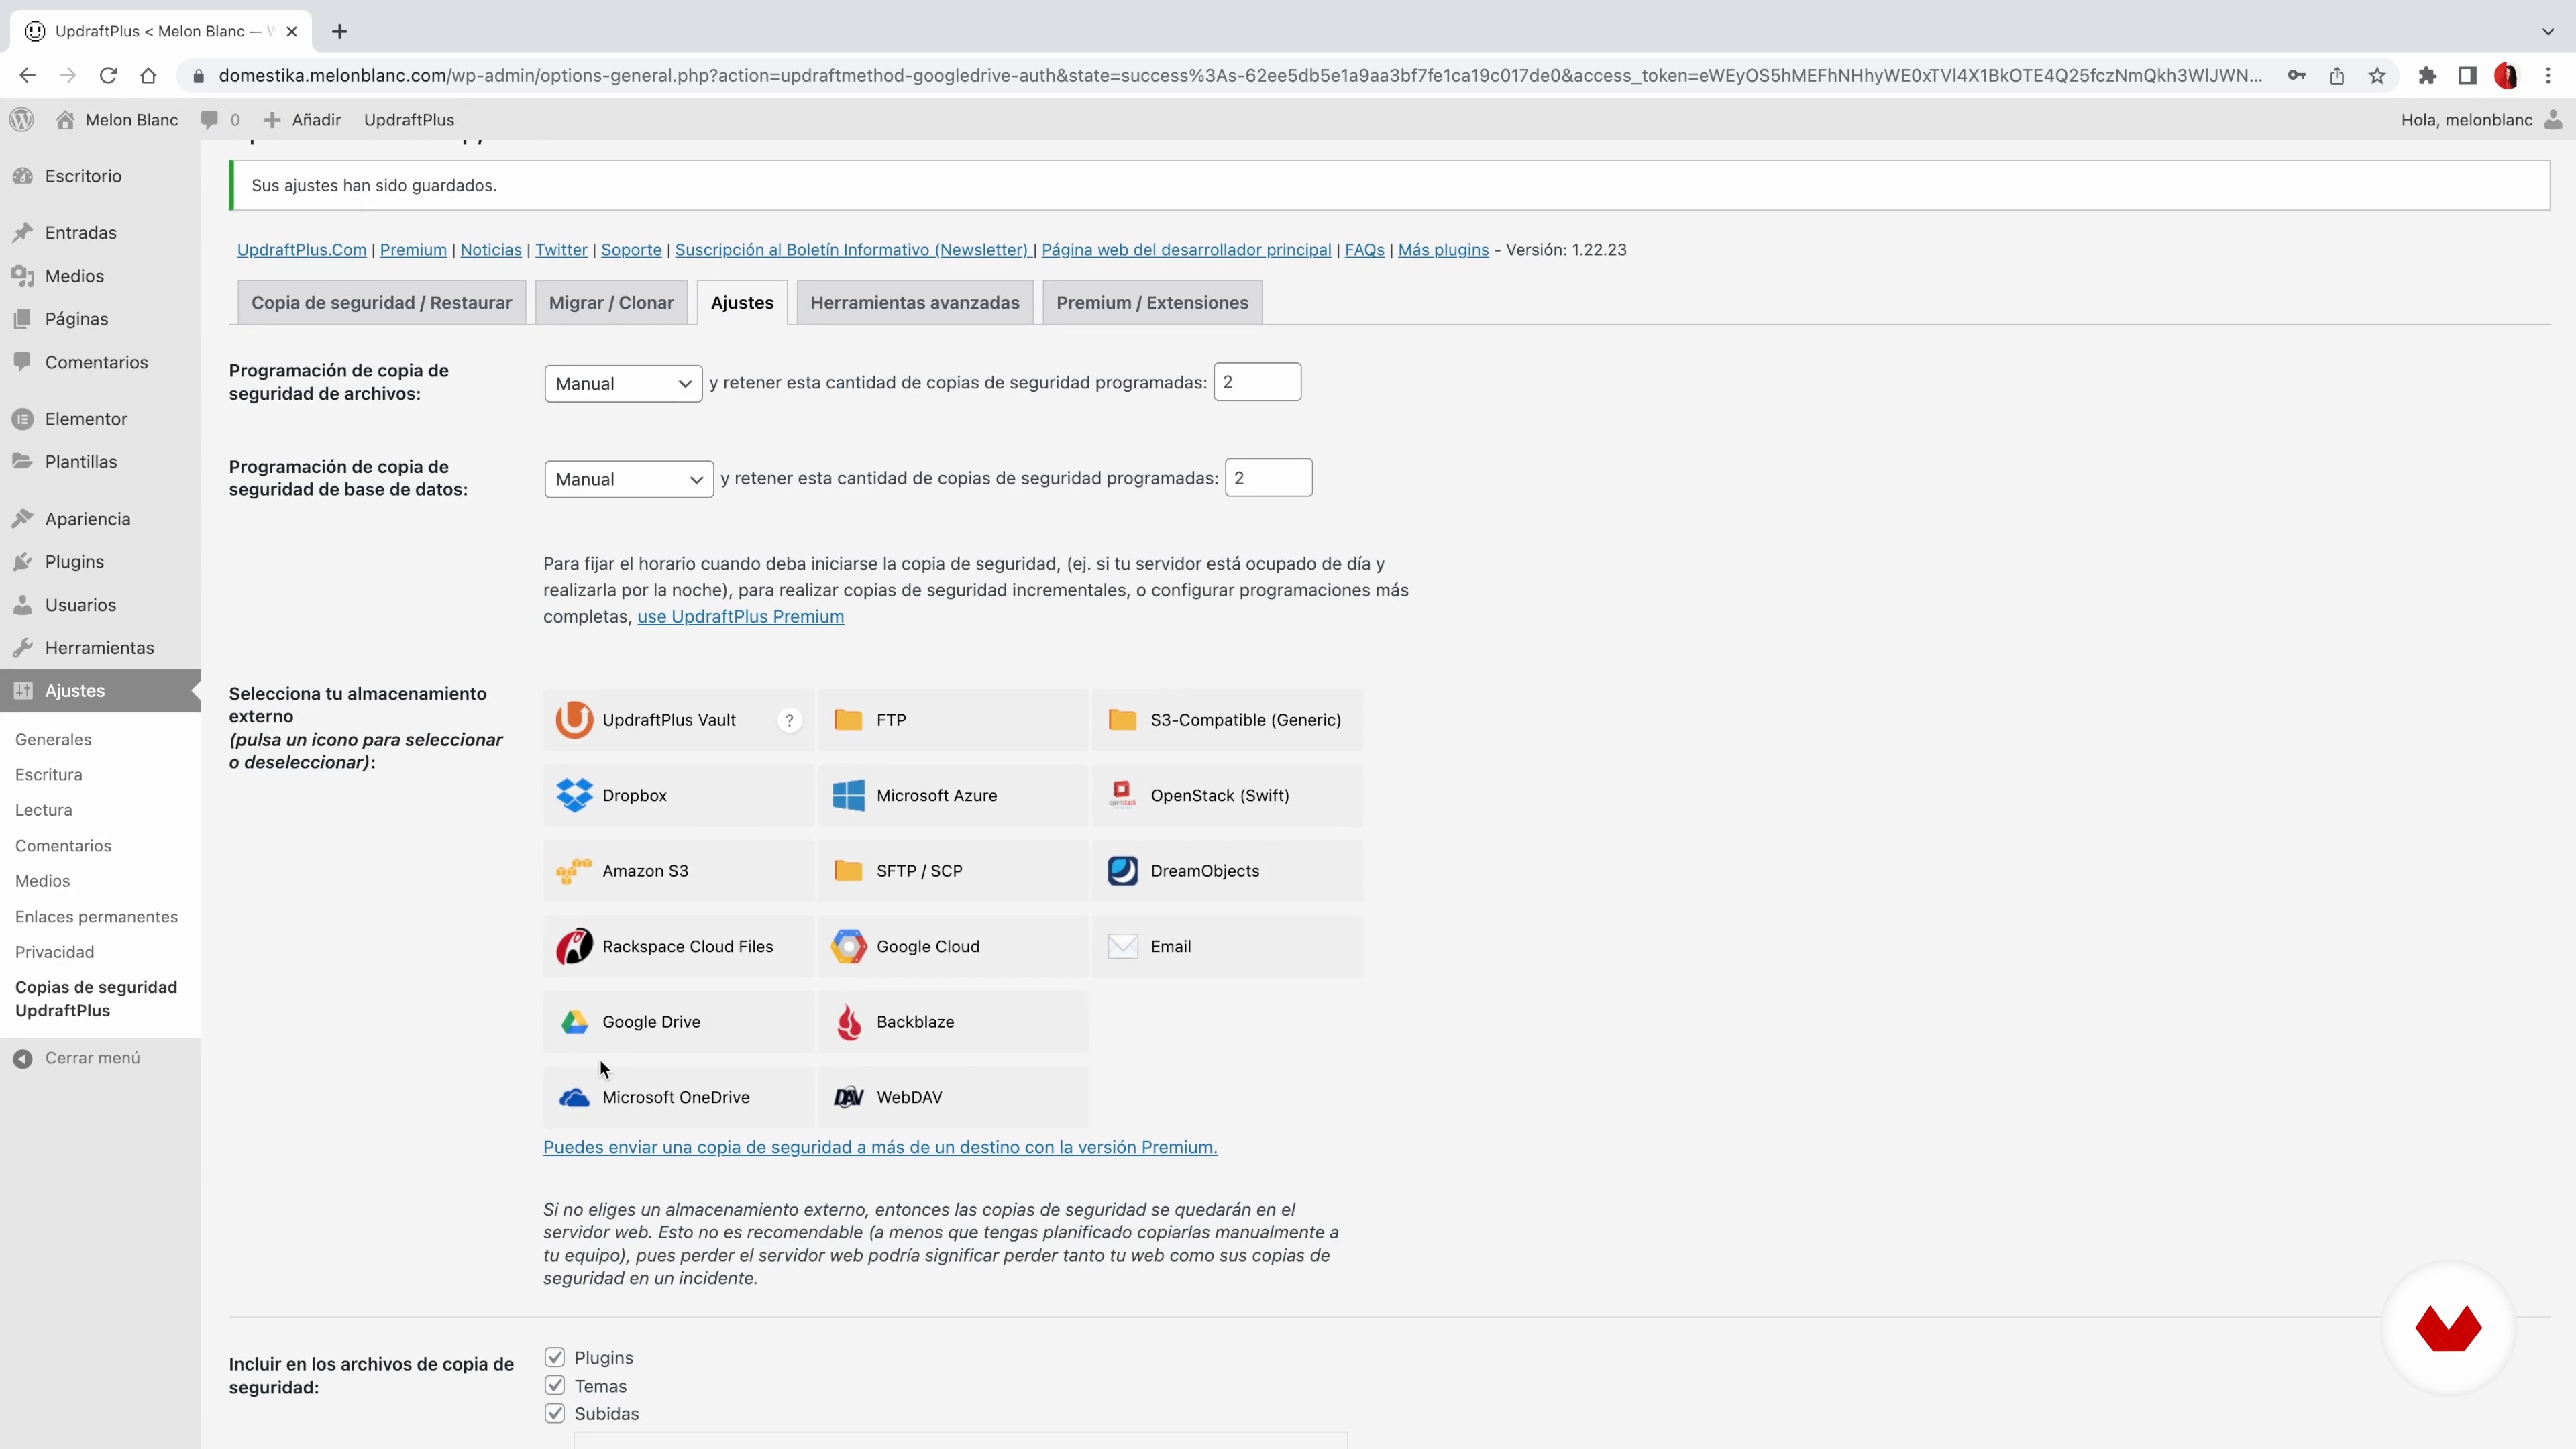Open the Twitter link

[x=561, y=250]
